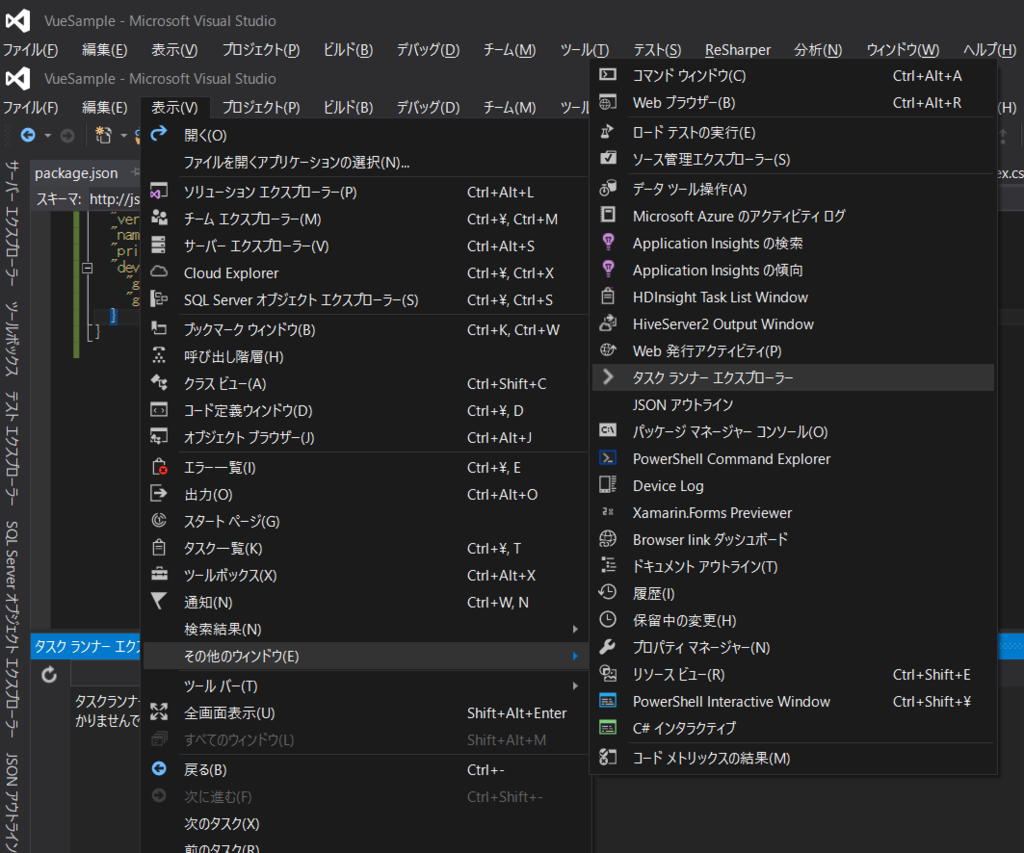The width and height of the screenshot is (1024, 853).
Task: Click the refresh icon in Task Runner panel
Action: 49,675
